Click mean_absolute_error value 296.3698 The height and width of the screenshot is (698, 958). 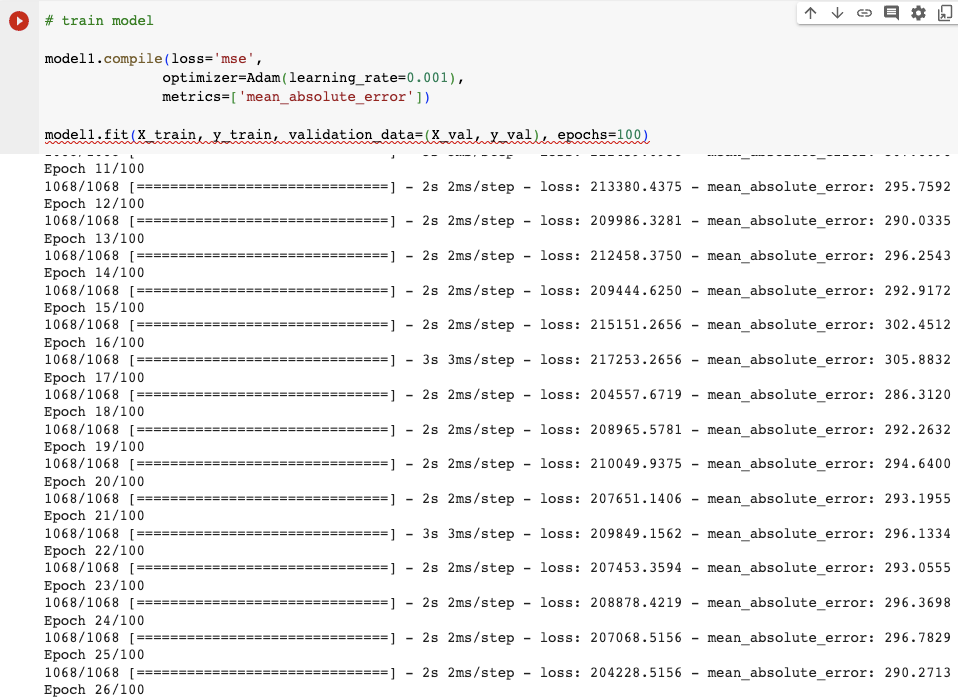pyautogui.click(x=918, y=603)
